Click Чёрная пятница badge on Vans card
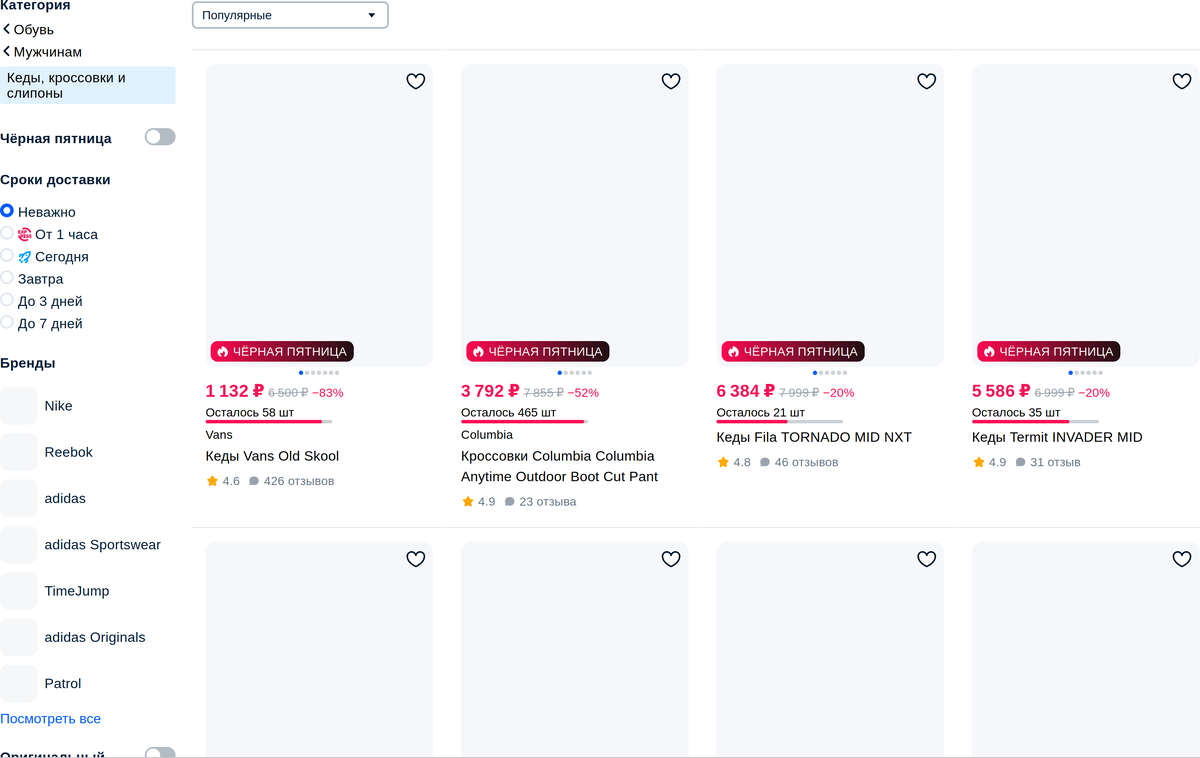Viewport: 1200px width, 758px height. click(282, 351)
